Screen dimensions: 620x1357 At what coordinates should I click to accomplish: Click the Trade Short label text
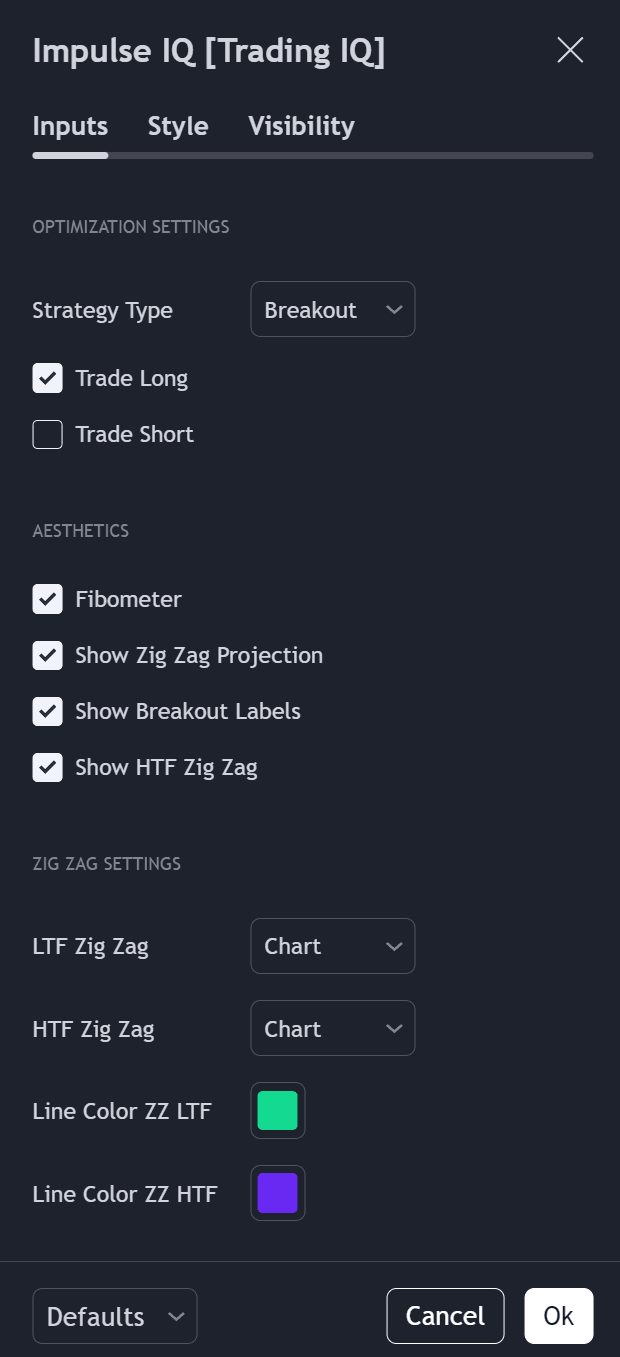tap(134, 434)
